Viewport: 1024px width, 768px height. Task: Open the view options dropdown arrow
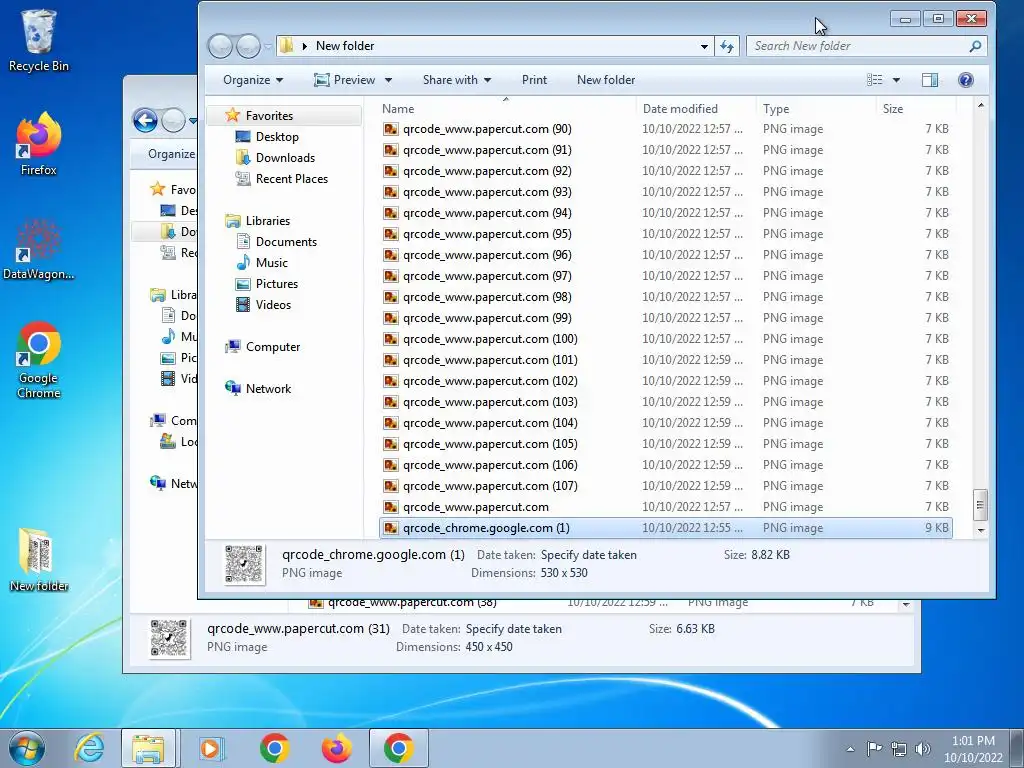click(x=896, y=80)
